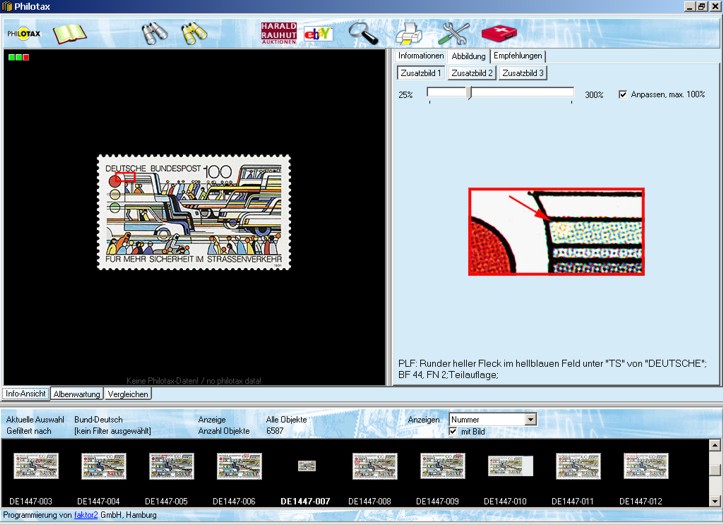Toggle the 'Anpassen, max. 100%' checkbox
723x525 pixels.
click(x=623, y=94)
